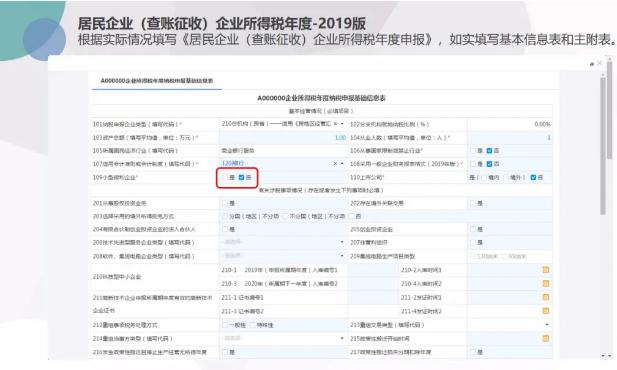Image resolution: width=617 pixels, height=370 pixels.
Task: Open calendar picker for 211-2 发证时间1
Action: [x=546, y=297]
